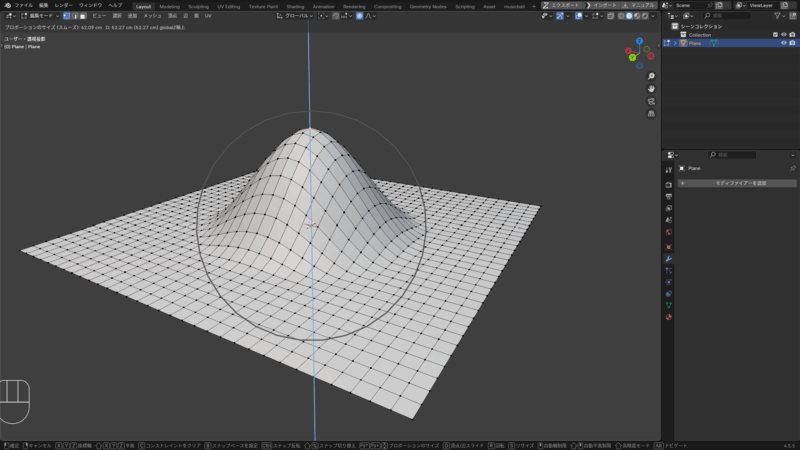Screen dimensions: 800x450
Task: Click the viewport zoom magnifier icon
Action: [651, 76]
